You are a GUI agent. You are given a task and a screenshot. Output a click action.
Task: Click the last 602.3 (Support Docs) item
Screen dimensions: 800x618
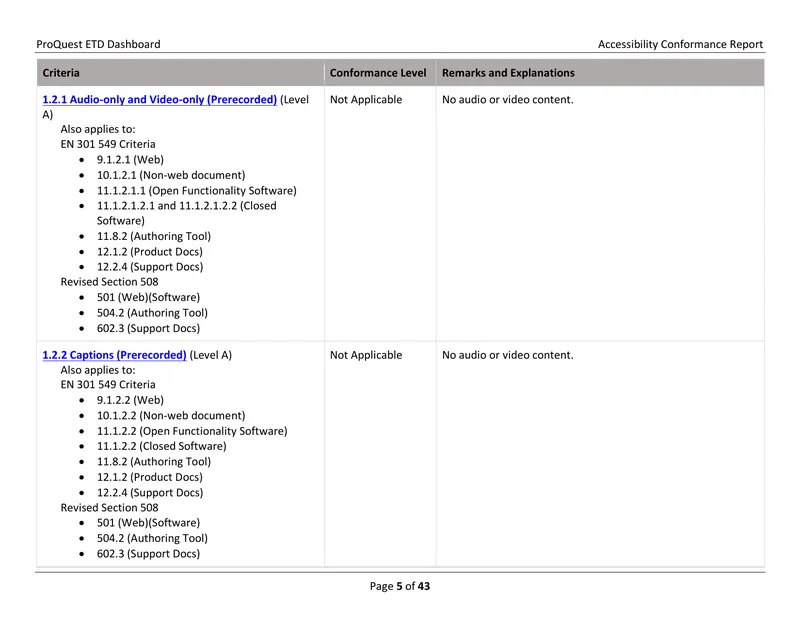[148, 554]
